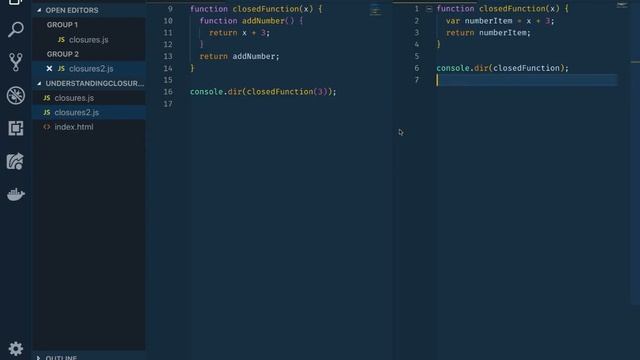Click 'return x + 3;' in left editor
Image resolution: width=640 pixels, height=360 pixels.
[239, 33]
